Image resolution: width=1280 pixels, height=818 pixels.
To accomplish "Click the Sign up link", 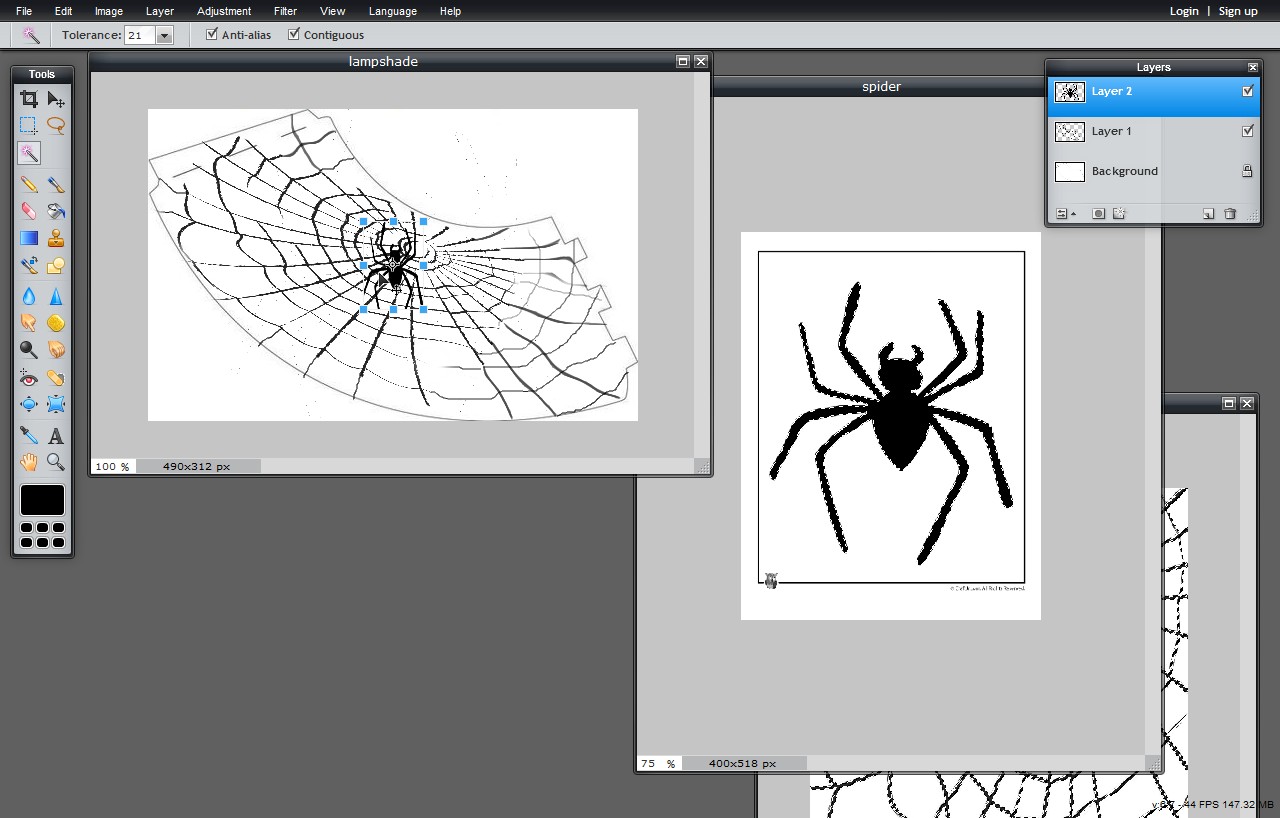I will coord(1238,11).
